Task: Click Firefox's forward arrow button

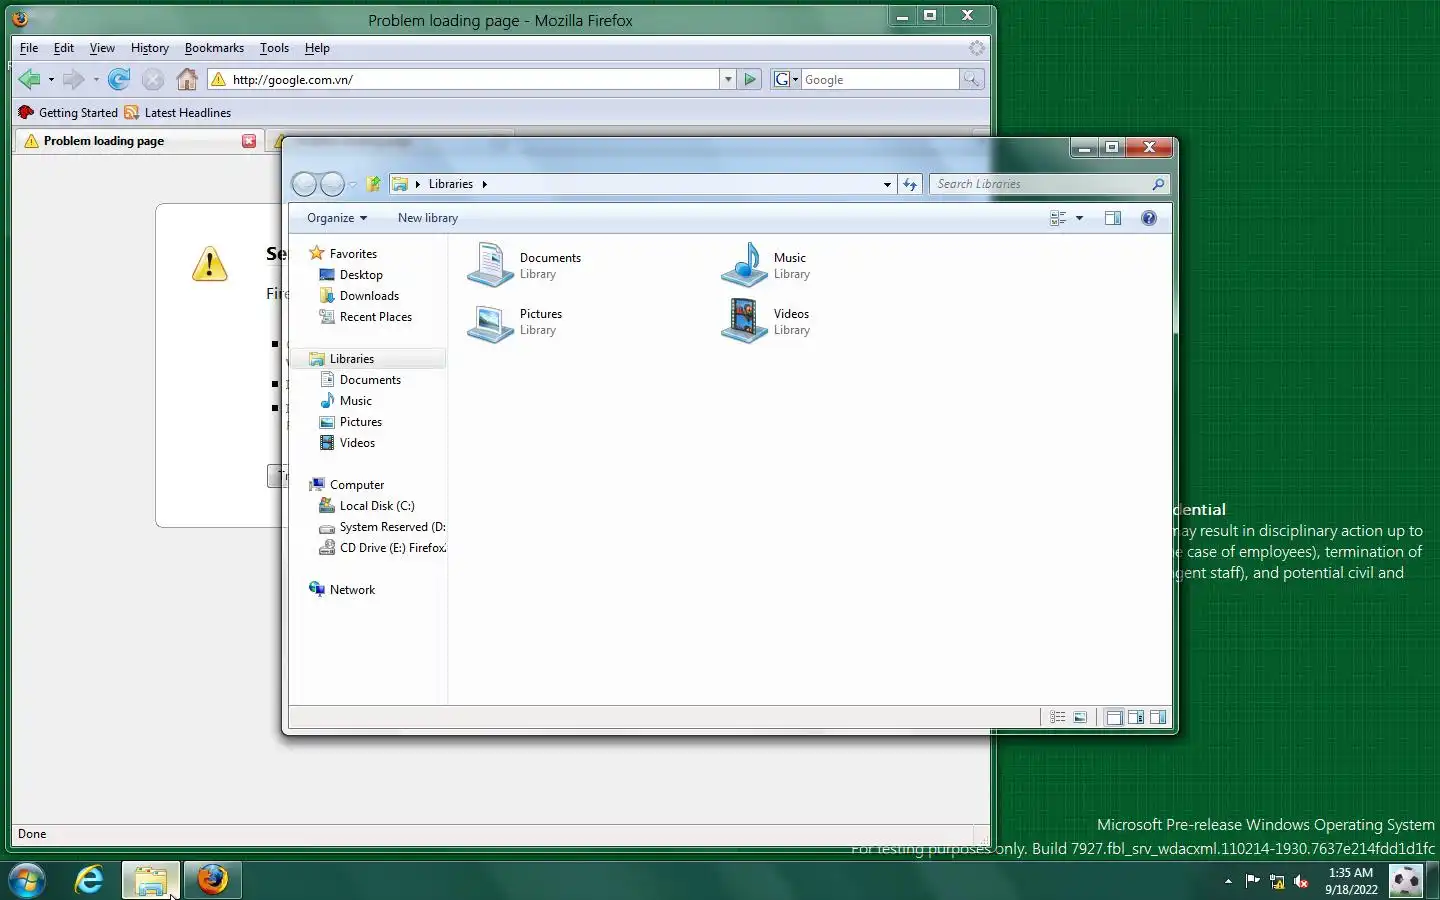Action: (x=73, y=79)
